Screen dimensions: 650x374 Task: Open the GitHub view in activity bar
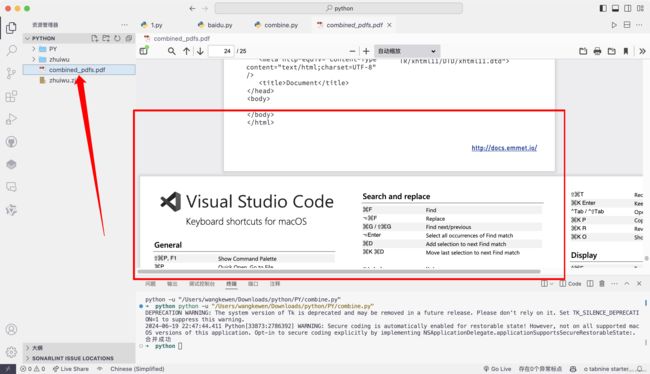point(11,142)
